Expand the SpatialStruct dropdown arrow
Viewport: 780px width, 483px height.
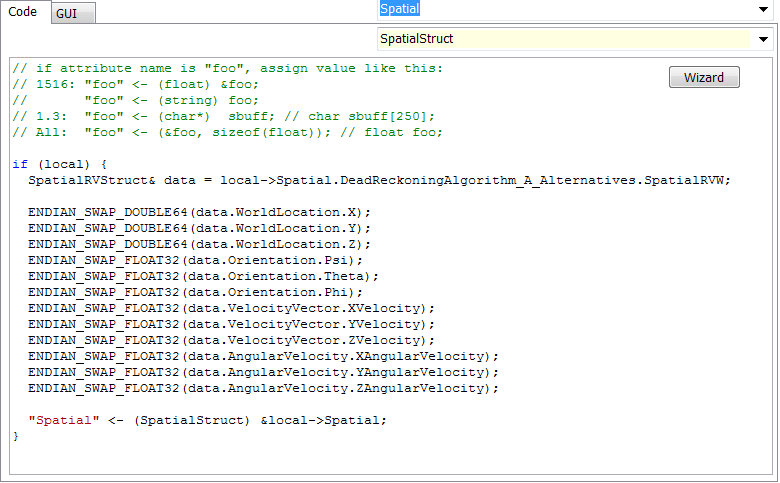763,39
